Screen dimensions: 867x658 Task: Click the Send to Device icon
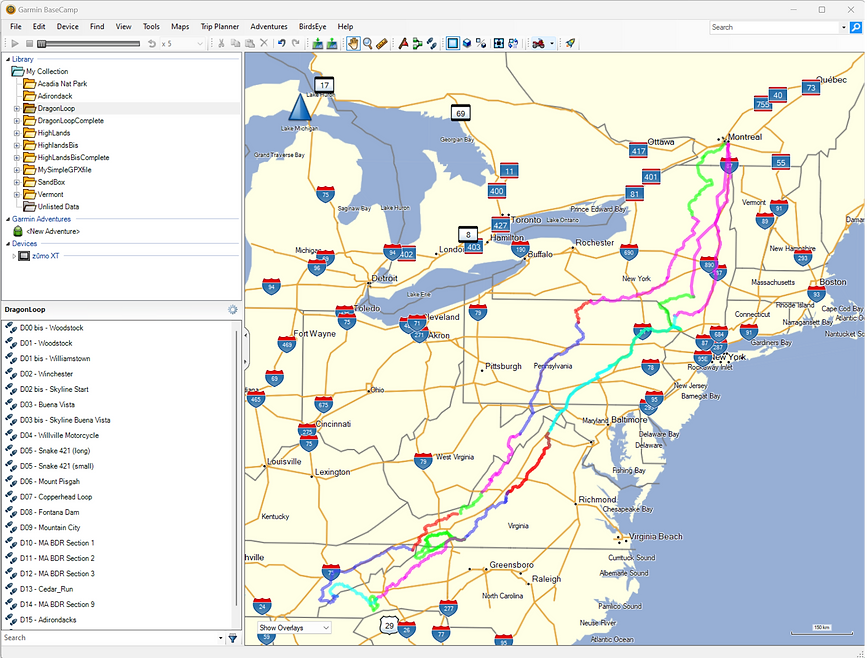pos(317,43)
